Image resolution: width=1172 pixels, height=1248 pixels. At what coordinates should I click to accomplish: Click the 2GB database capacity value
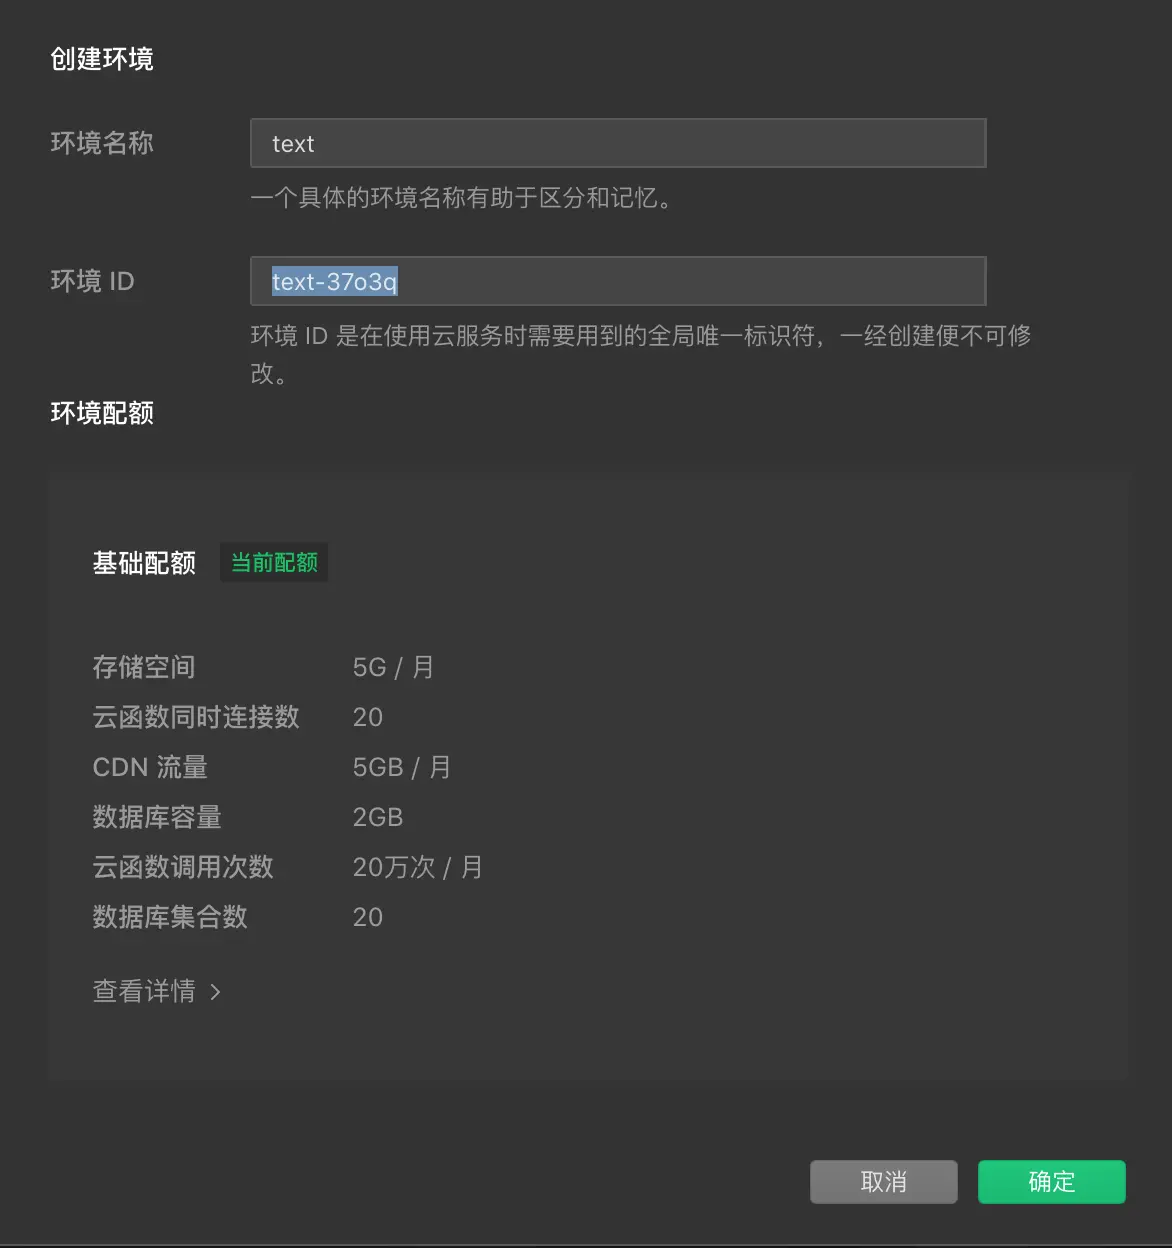tap(378, 817)
